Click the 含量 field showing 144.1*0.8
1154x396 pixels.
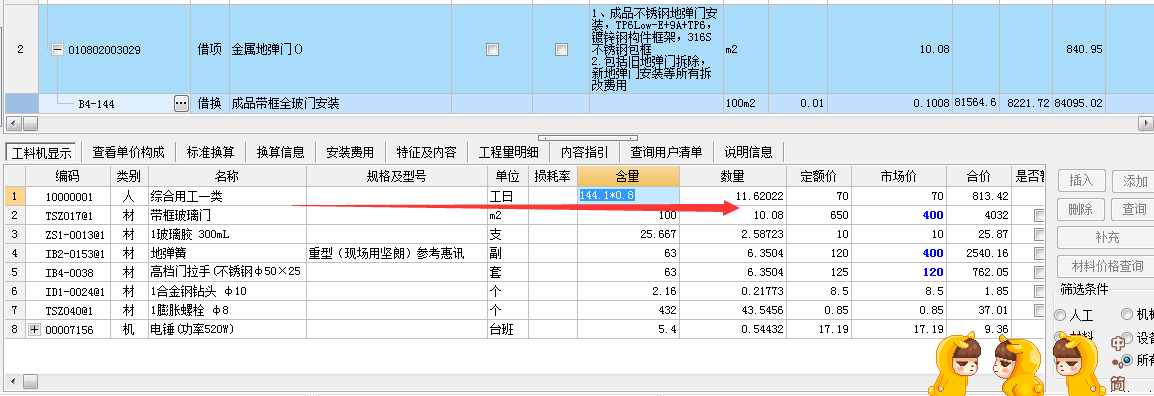628,196
